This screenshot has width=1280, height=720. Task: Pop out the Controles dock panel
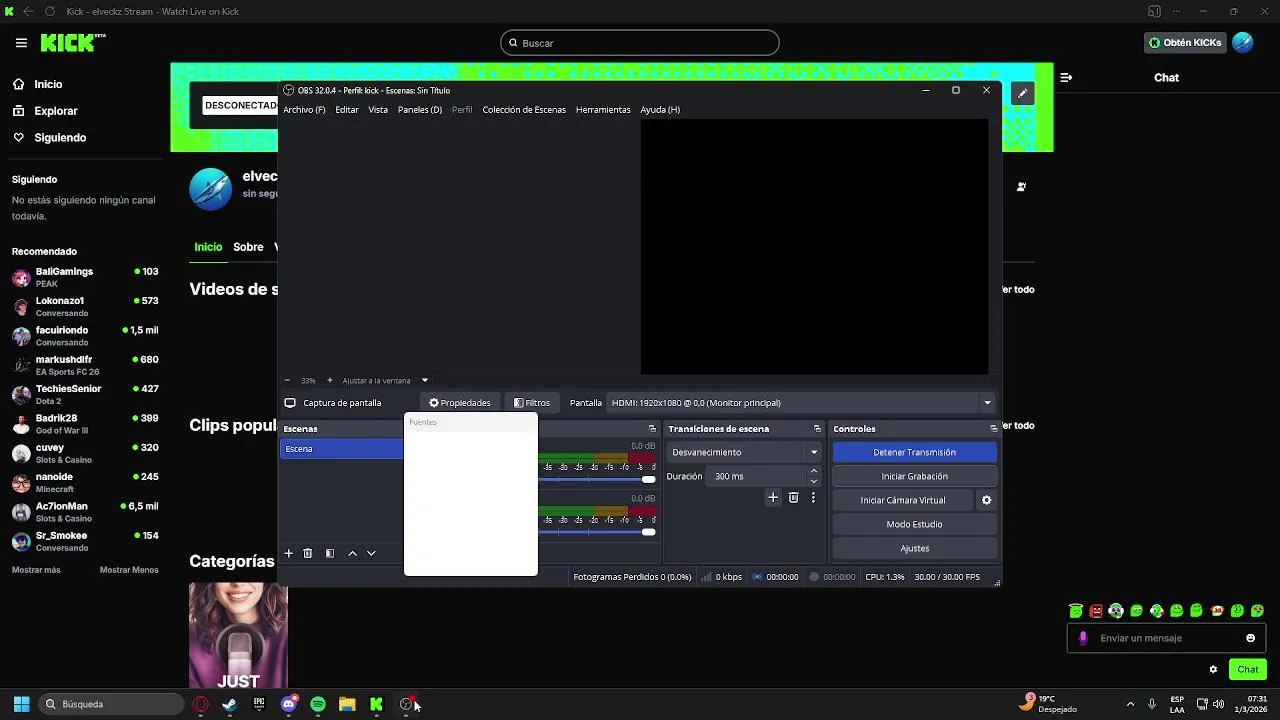(993, 428)
